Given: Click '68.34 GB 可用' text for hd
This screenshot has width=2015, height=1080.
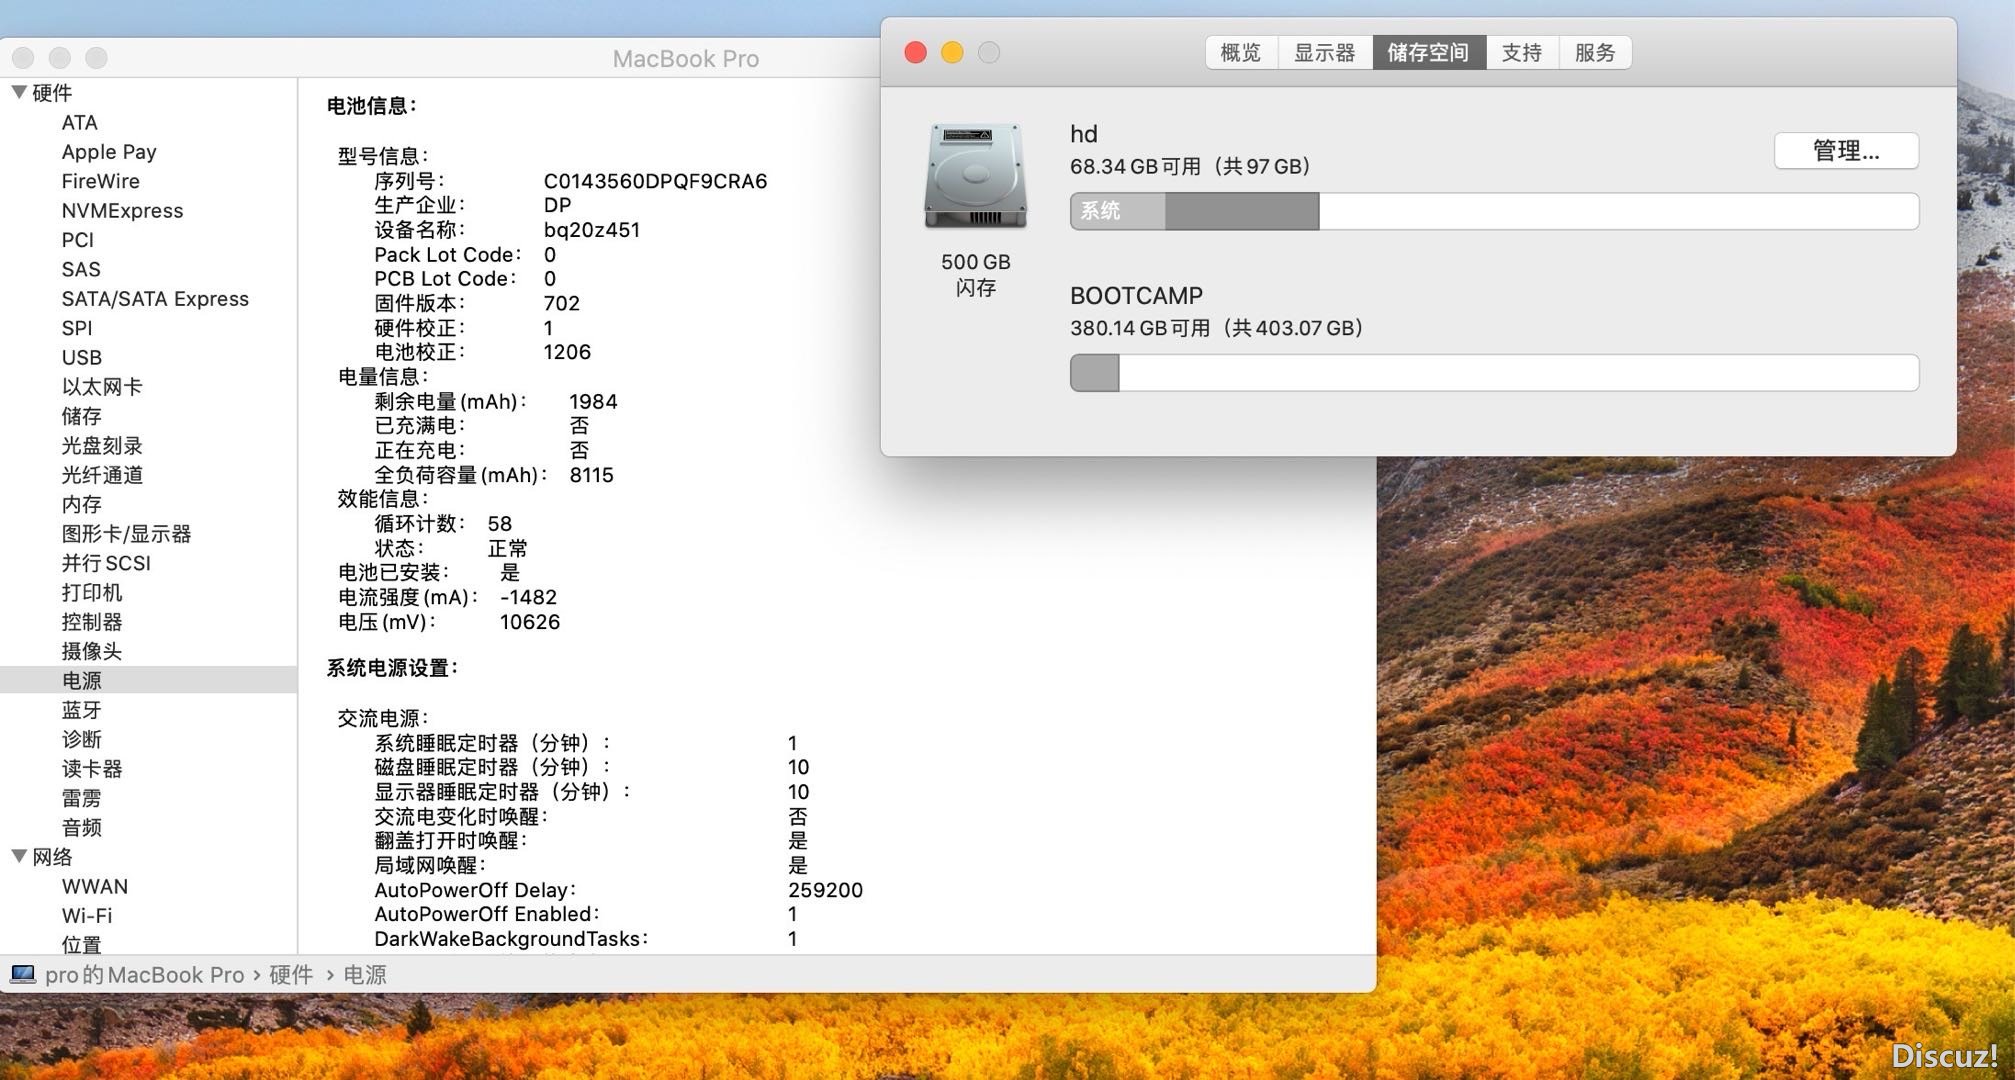Looking at the screenshot, I should [x=1135, y=166].
